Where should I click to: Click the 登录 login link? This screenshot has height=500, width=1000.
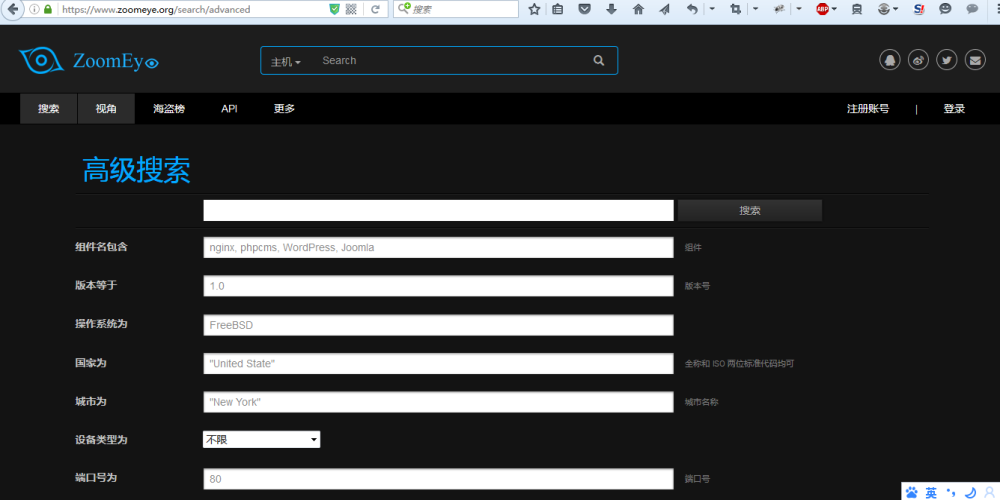click(954, 108)
